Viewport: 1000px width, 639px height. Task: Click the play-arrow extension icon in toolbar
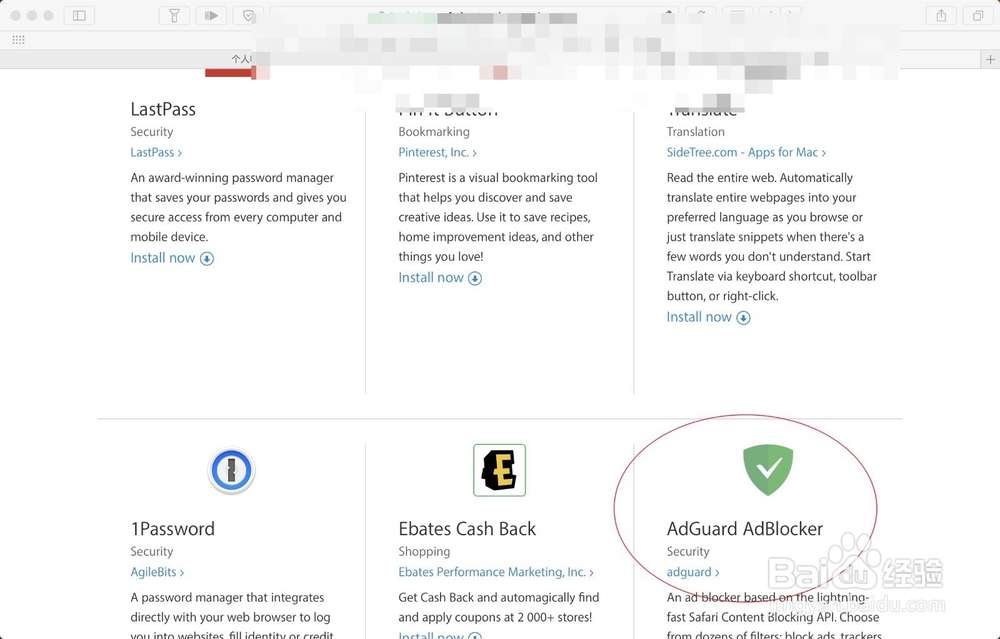[211, 15]
